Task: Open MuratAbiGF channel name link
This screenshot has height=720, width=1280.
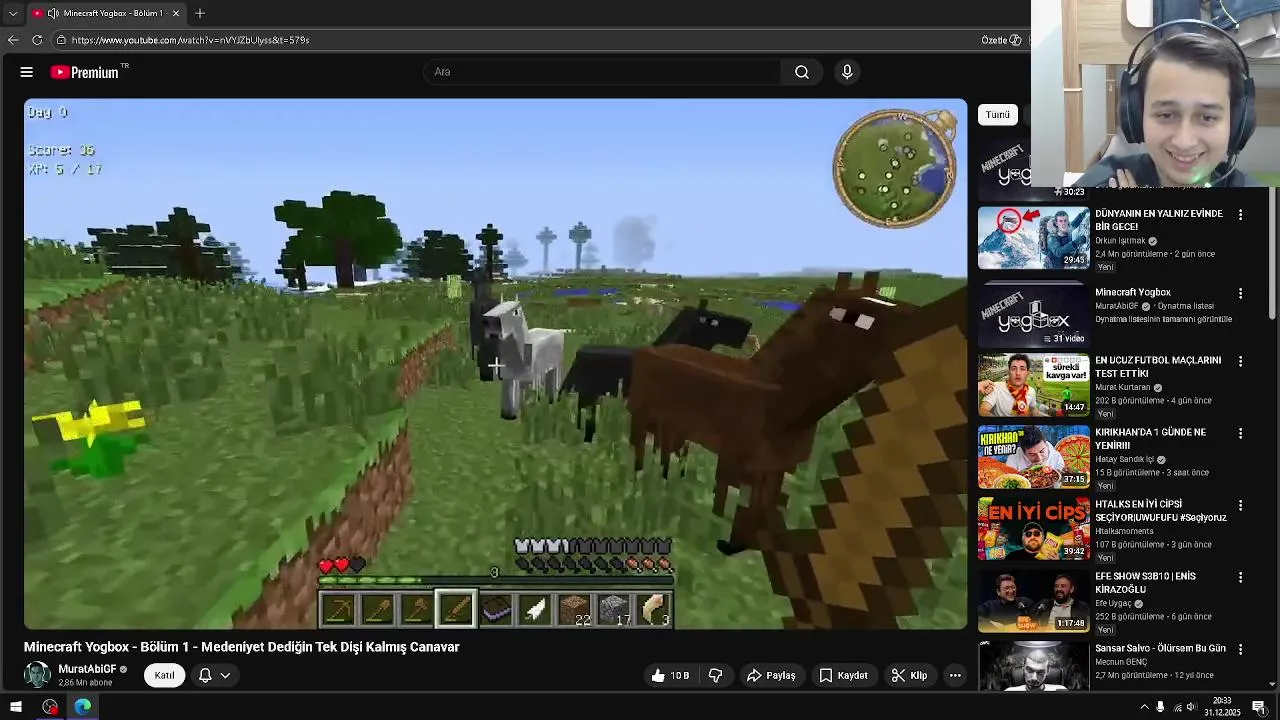Action: click(x=87, y=669)
